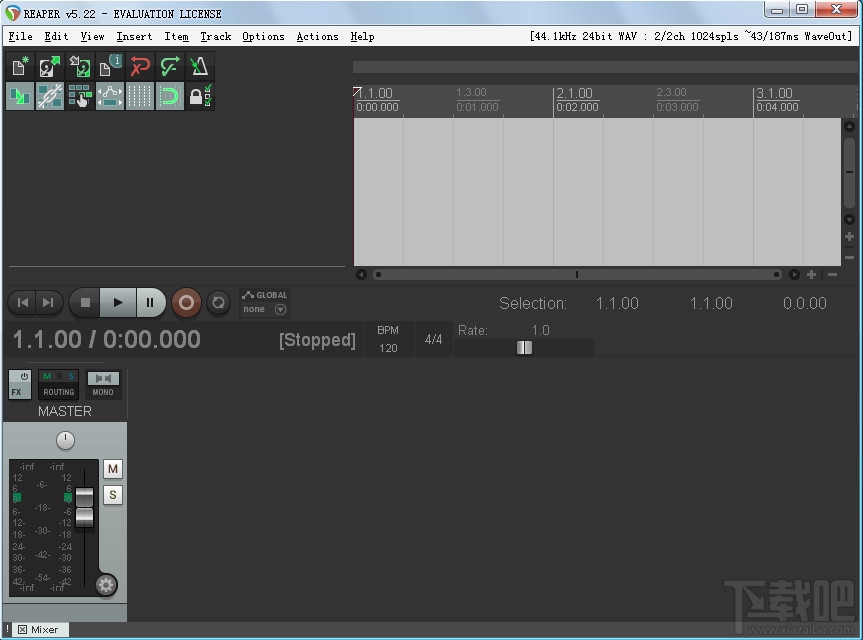Click the big time display 1.1.00 / 0:00.000
This screenshot has width=863, height=640.
(107, 339)
